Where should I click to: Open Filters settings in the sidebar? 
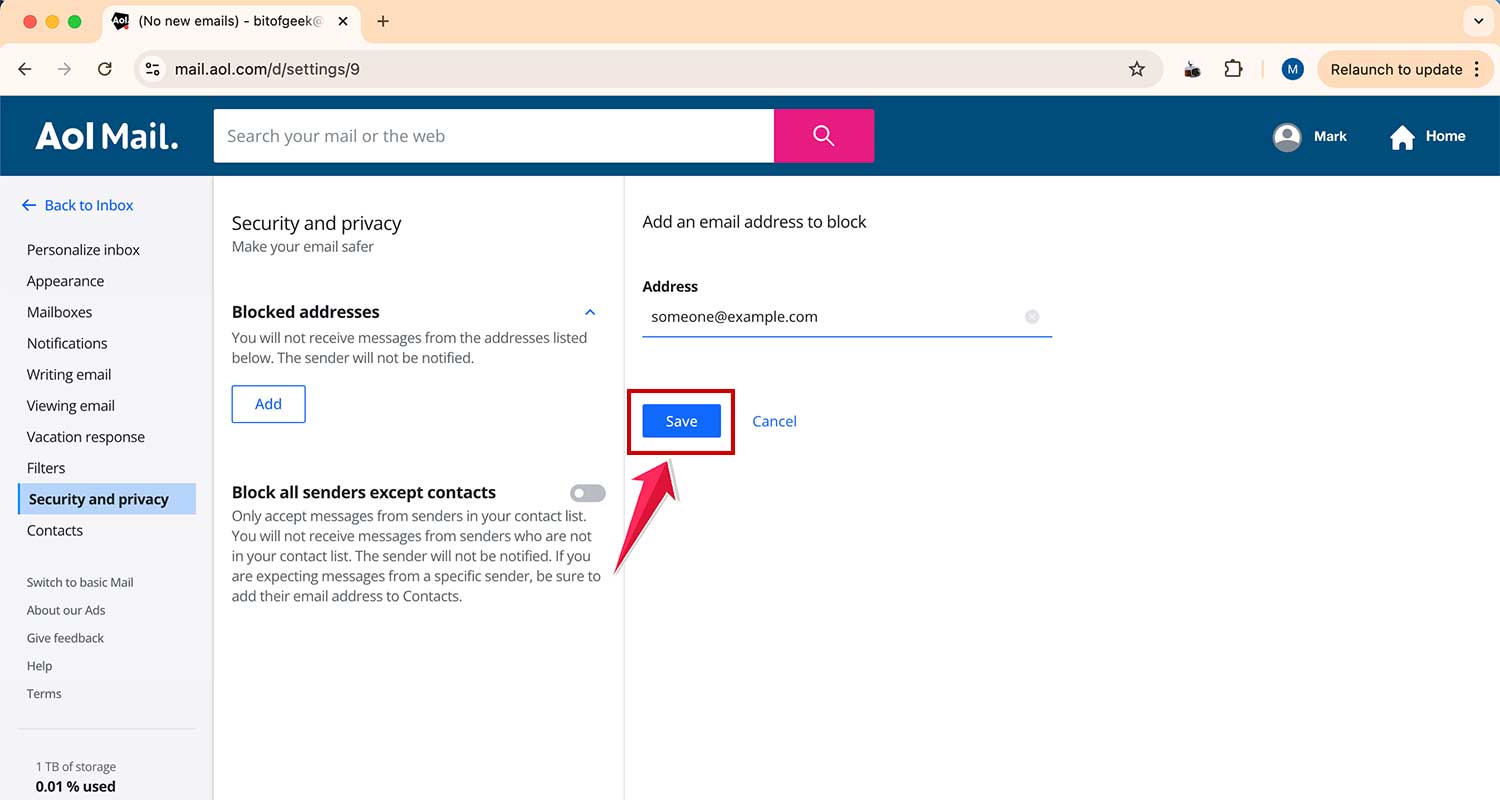(46, 467)
